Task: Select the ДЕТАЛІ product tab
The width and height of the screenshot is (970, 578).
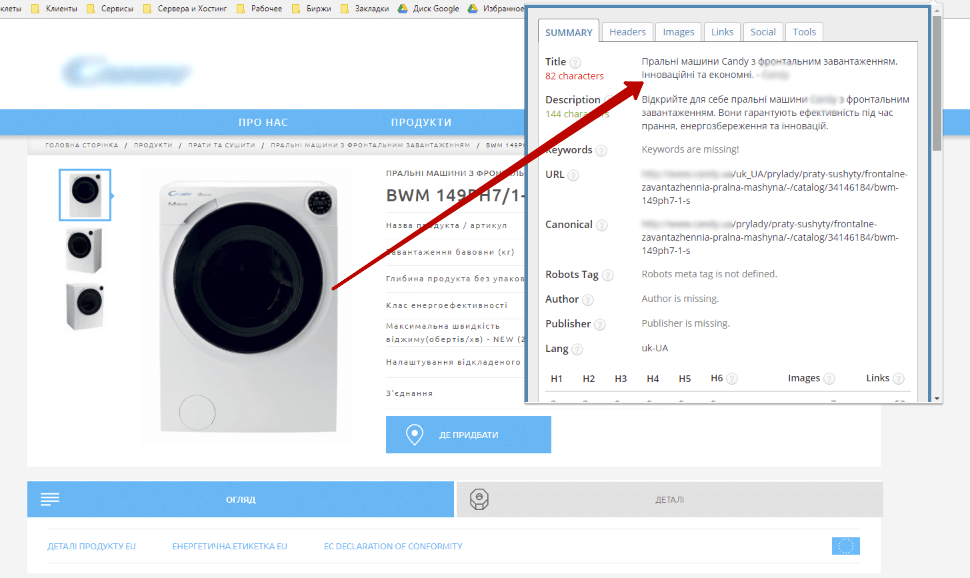Action: [669, 499]
